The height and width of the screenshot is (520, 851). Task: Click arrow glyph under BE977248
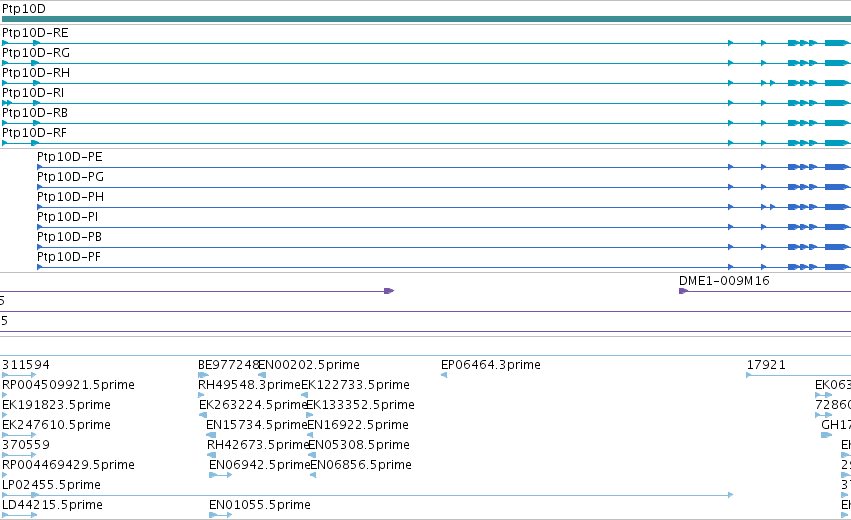[204, 375]
